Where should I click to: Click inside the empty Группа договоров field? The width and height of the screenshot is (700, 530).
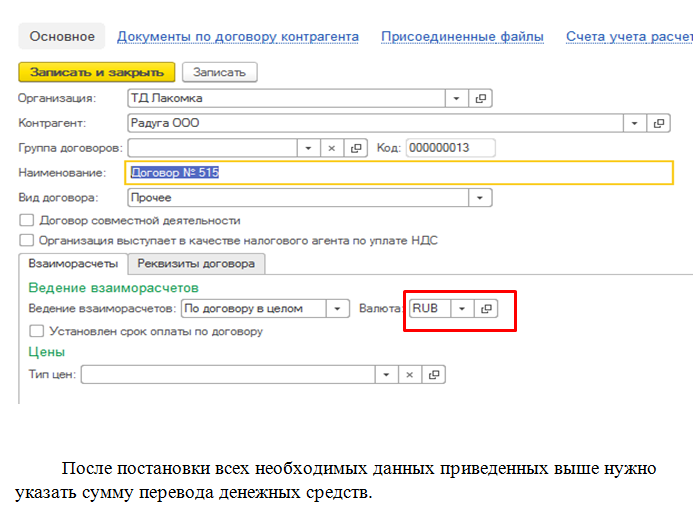point(212,148)
